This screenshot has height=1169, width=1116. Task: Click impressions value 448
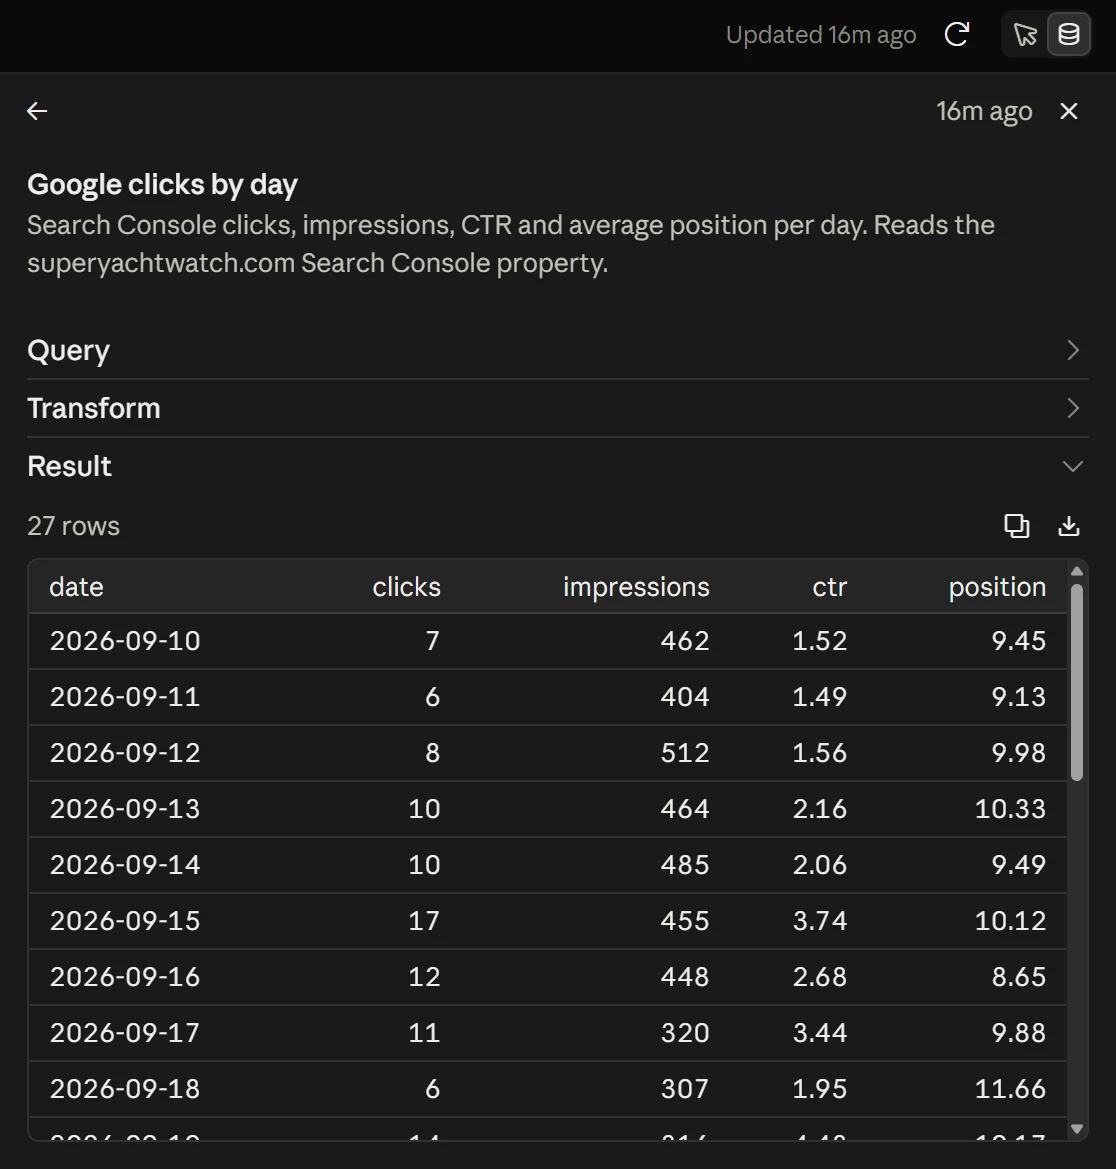684,977
